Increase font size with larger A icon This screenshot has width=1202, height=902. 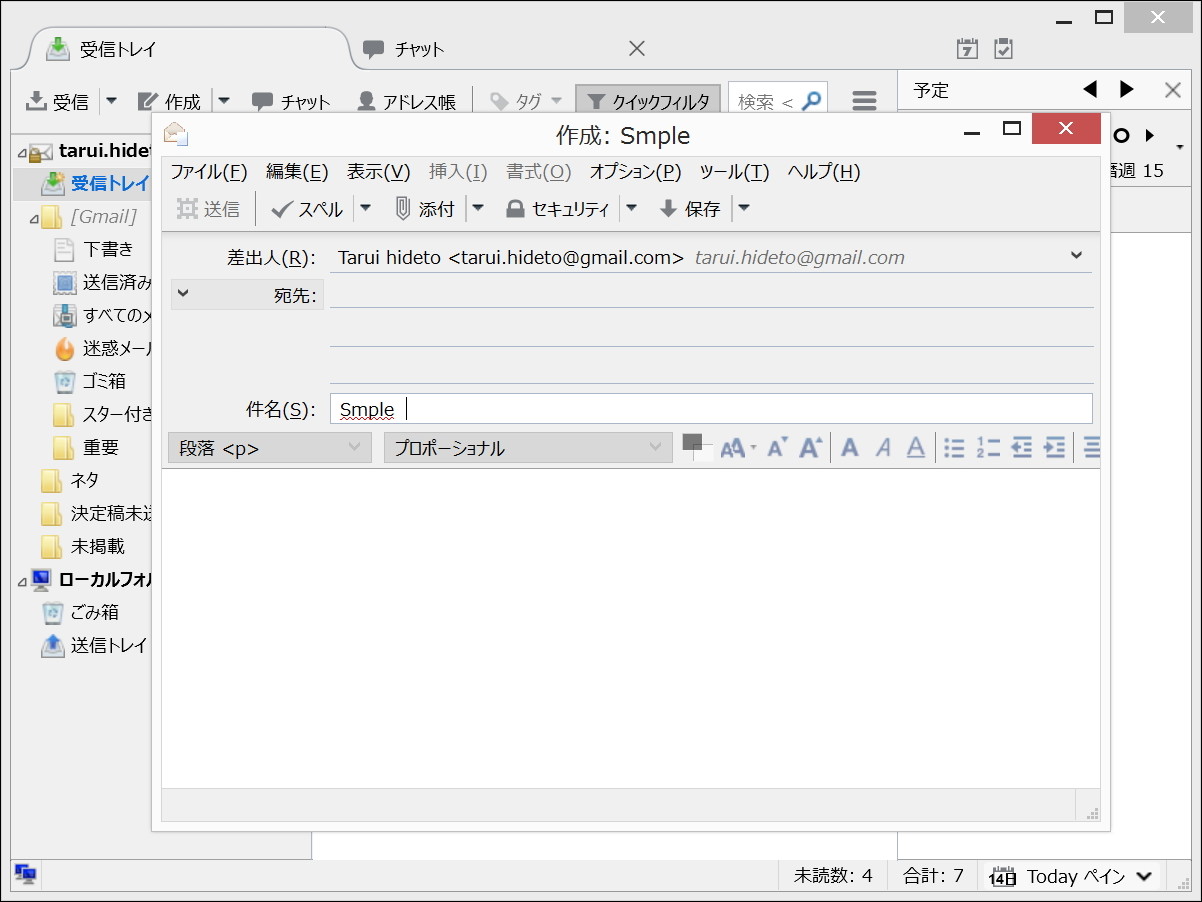click(x=809, y=448)
